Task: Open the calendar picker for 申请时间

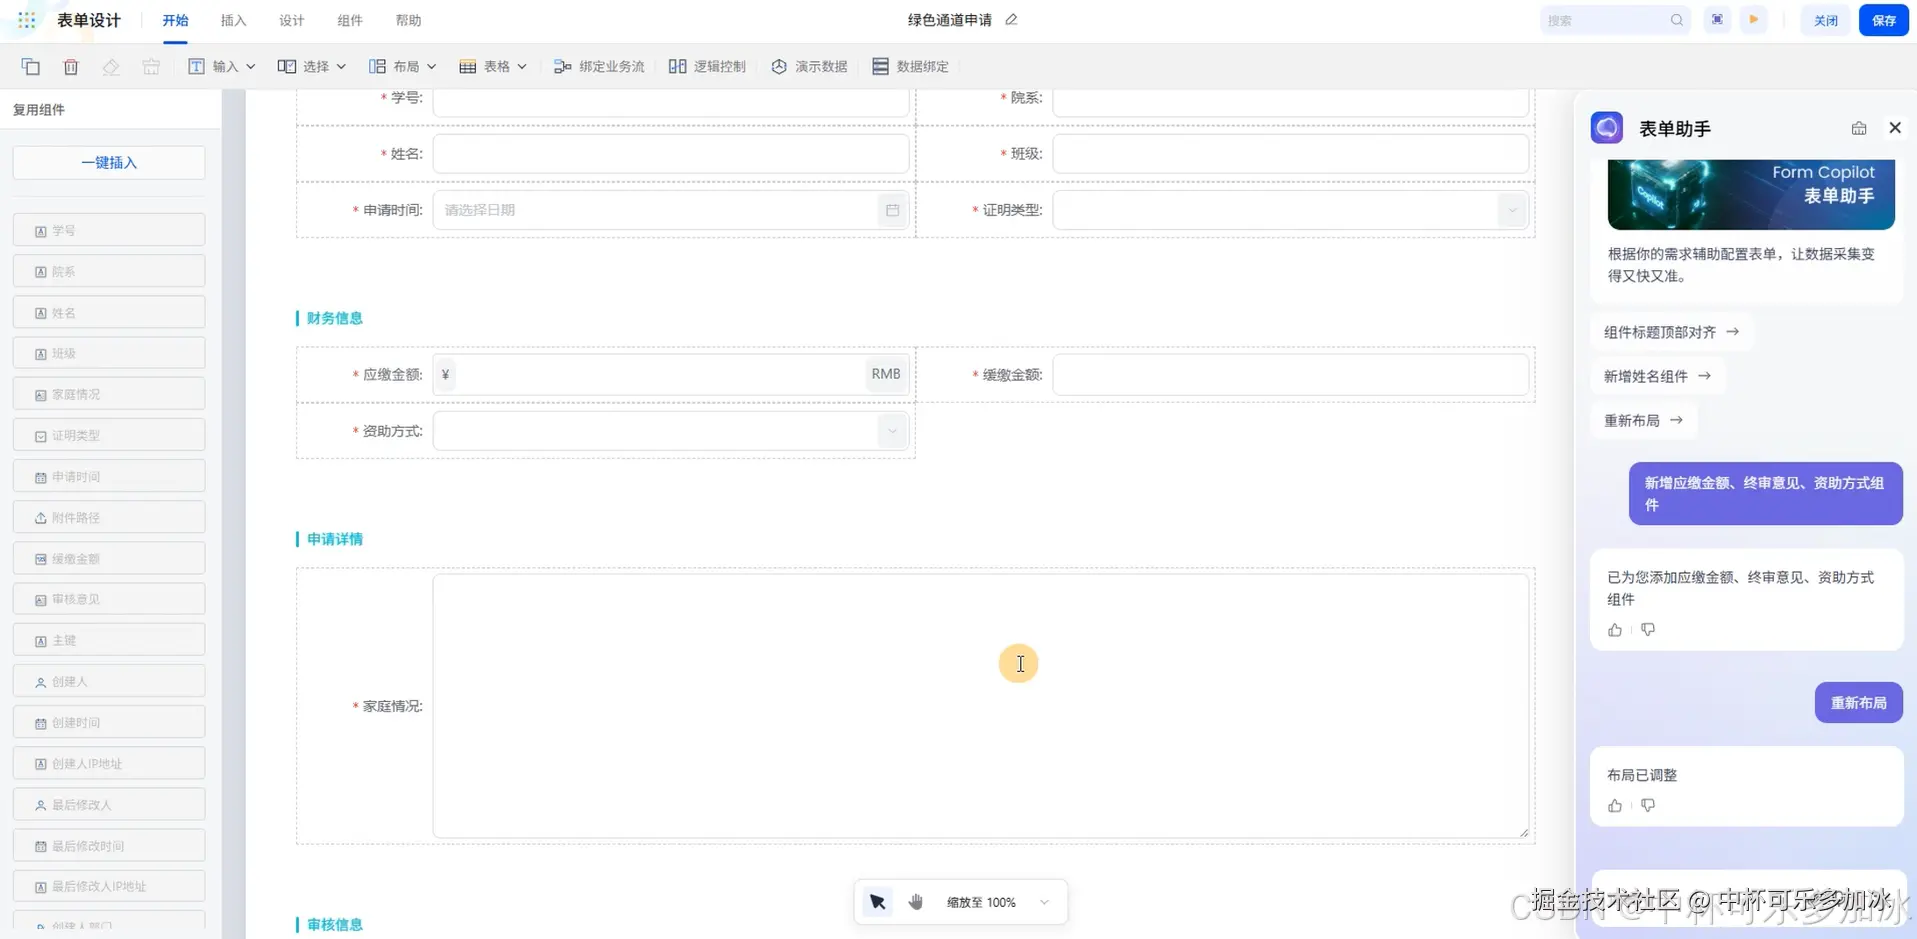Action: pyautogui.click(x=893, y=210)
